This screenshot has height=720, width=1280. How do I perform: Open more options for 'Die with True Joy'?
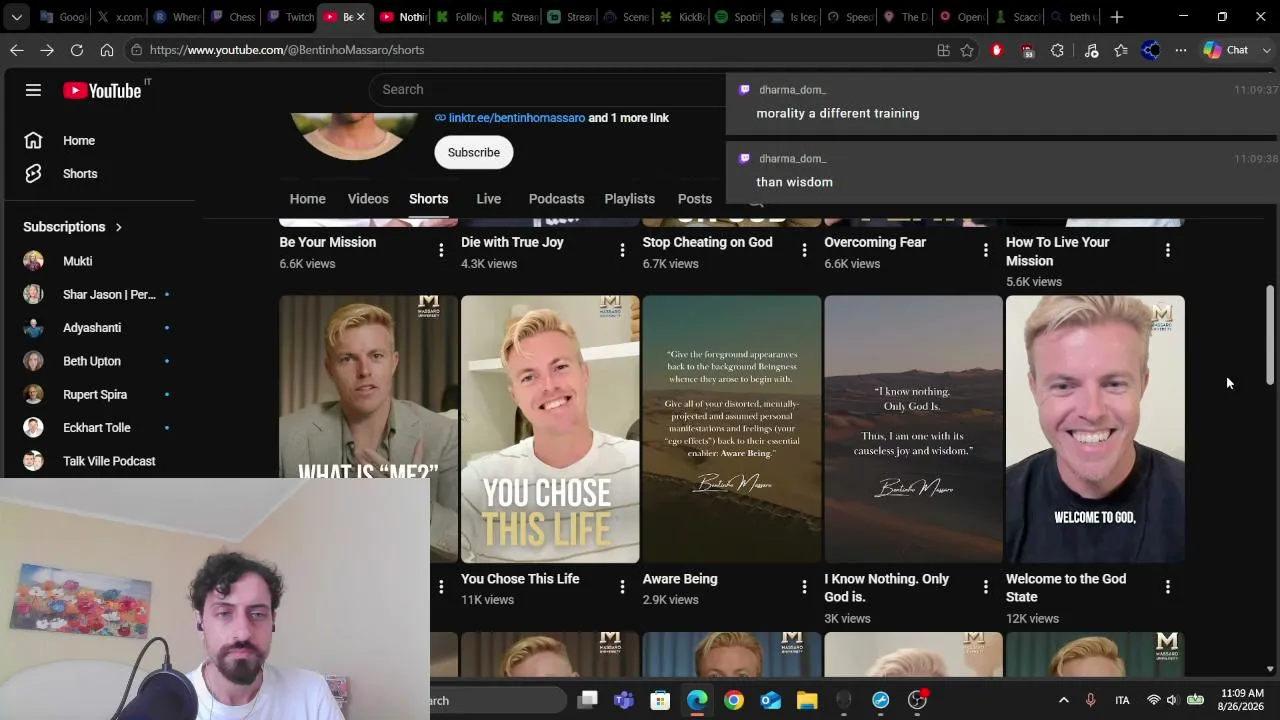622,250
